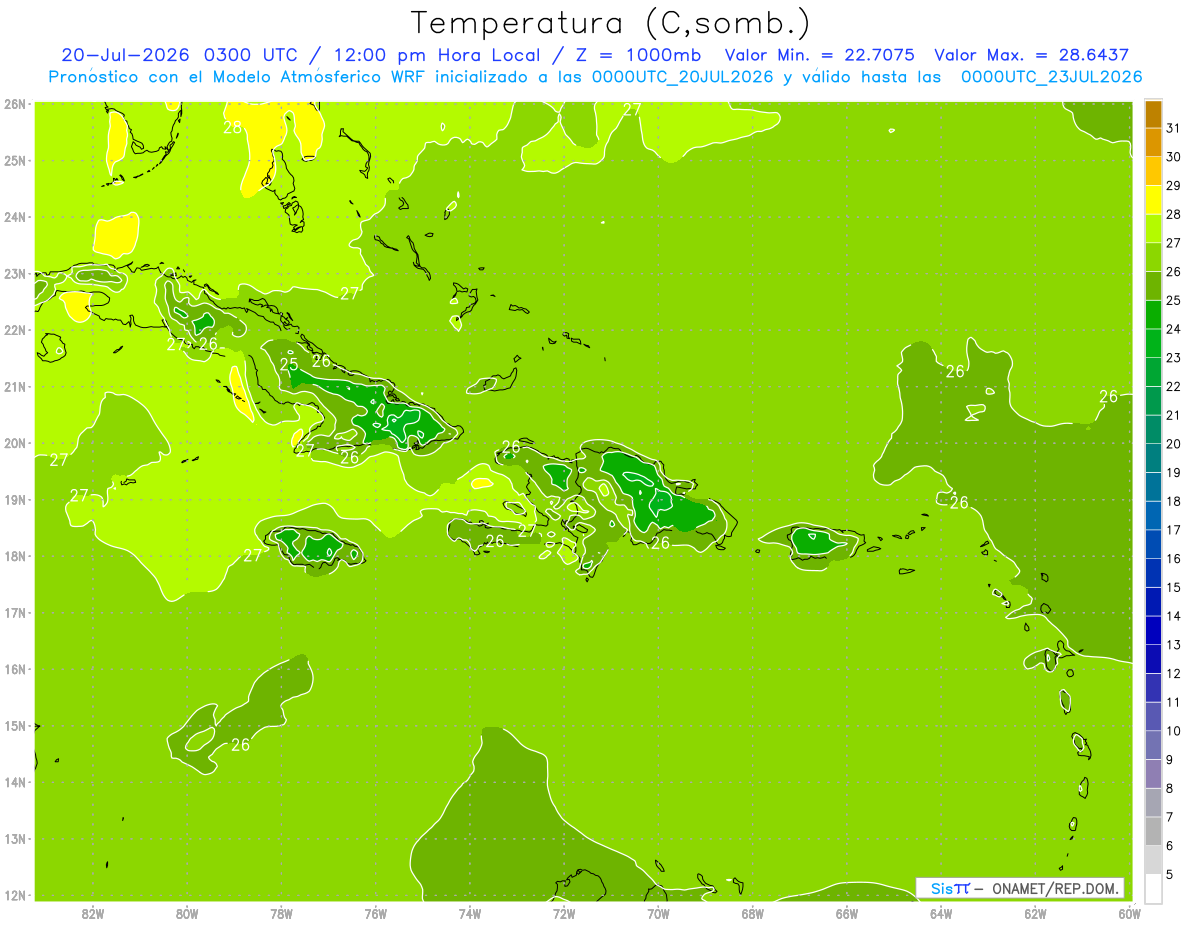Click the "66W" longitude axis label

pyautogui.click(x=846, y=913)
